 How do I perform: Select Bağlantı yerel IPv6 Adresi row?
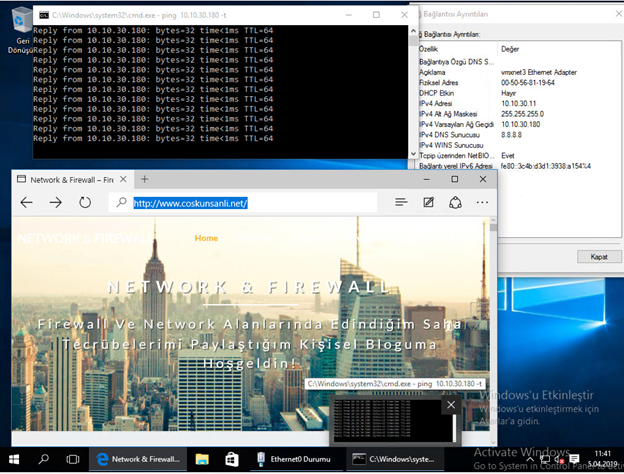(519, 166)
